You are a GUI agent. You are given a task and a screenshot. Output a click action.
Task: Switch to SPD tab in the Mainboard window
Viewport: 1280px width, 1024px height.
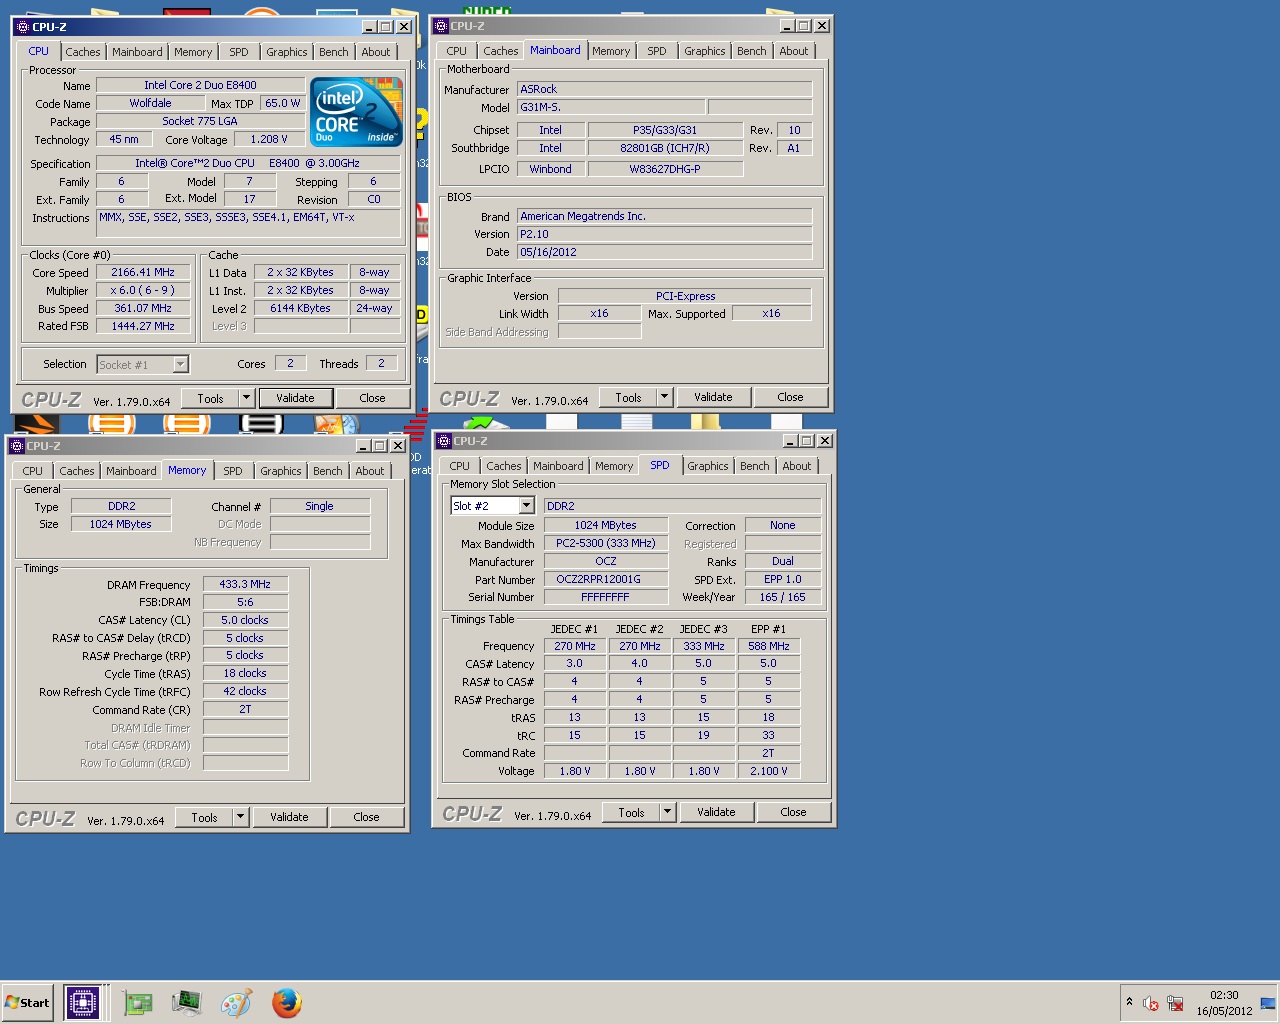(x=657, y=51)
